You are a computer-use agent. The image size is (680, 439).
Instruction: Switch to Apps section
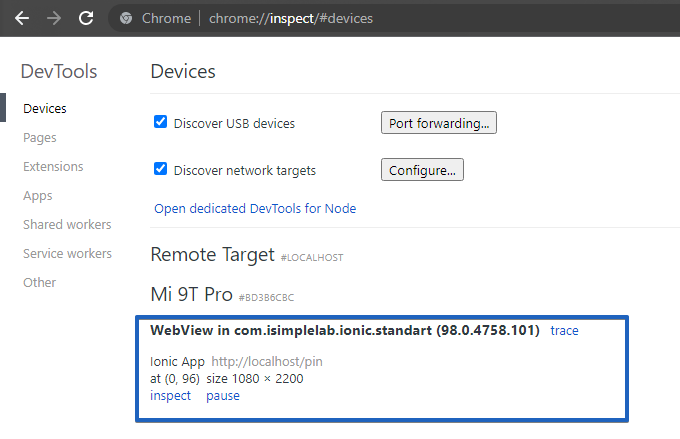tap(38, 196)
